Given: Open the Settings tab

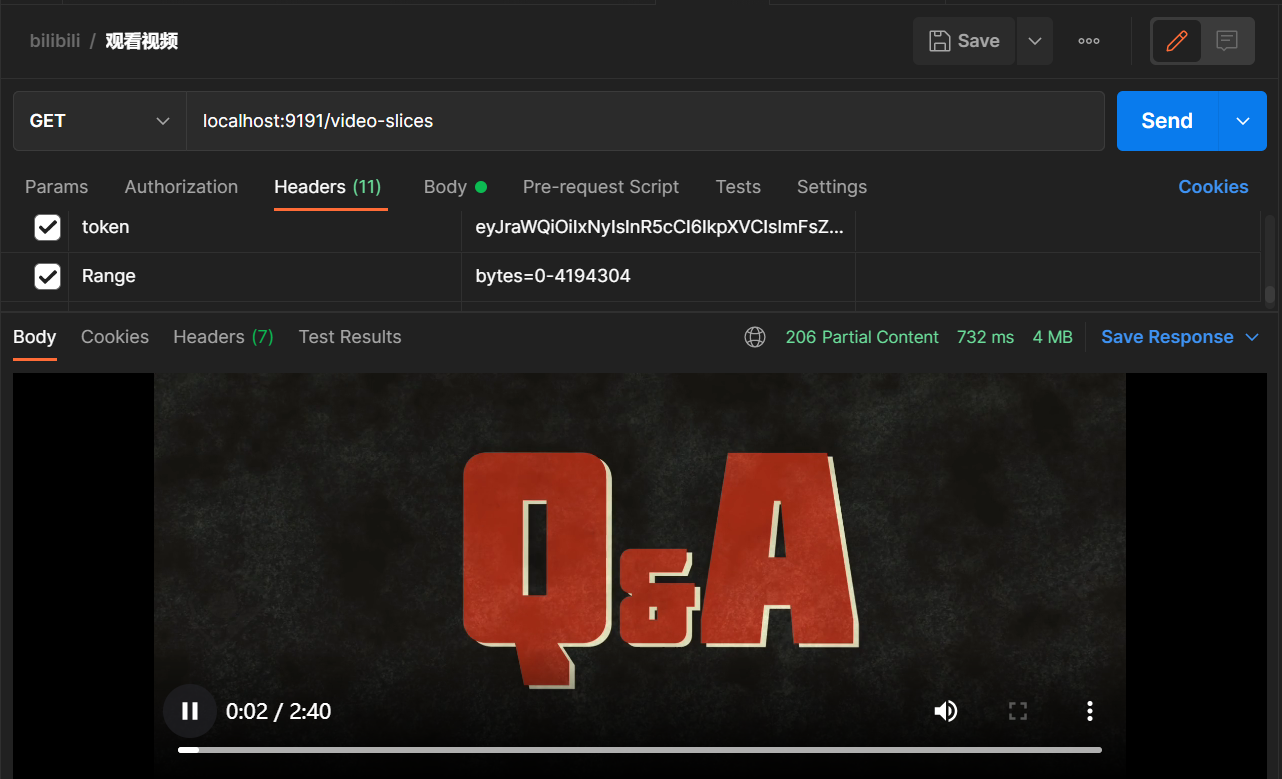Looking at the screenshot, I should point(832,187).
